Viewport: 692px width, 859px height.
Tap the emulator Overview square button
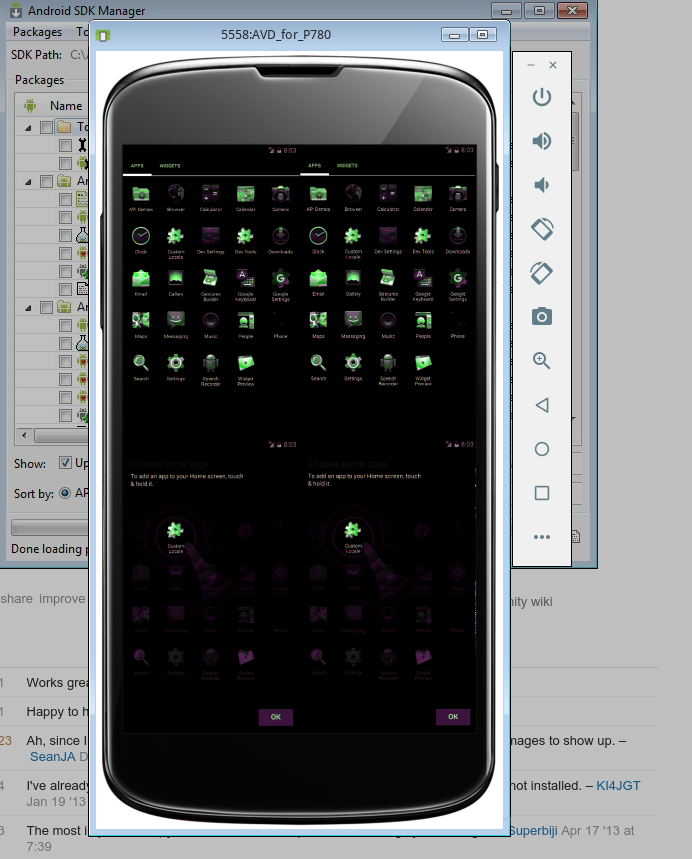point(542,493)
